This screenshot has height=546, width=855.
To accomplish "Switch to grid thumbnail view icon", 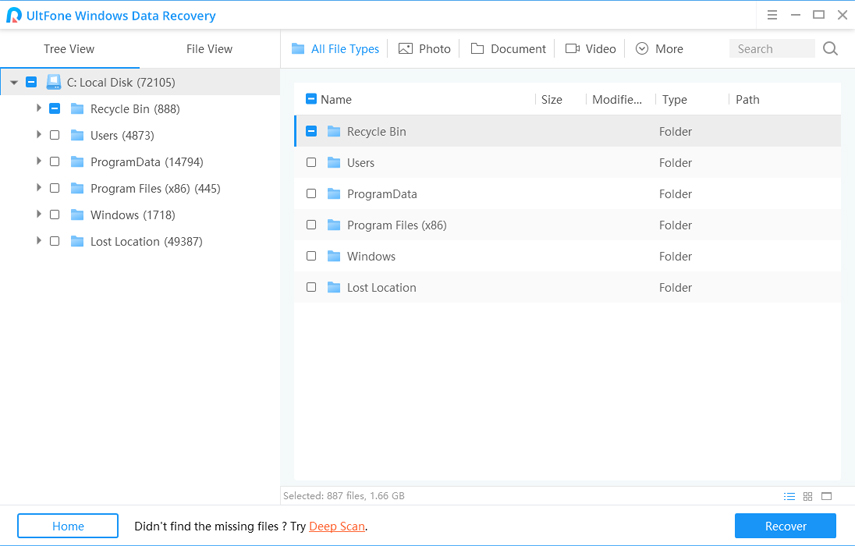I will tap(808, 496).
